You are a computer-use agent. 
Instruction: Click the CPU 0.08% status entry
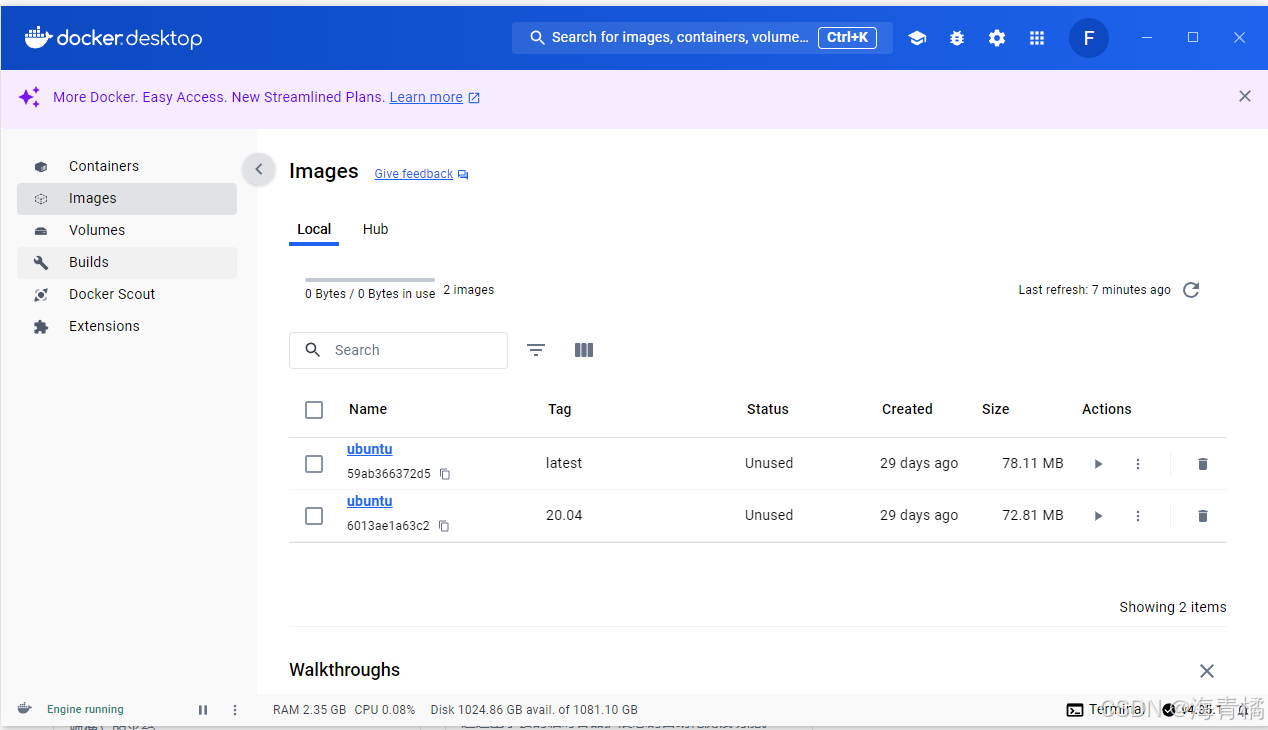[385, 710]
